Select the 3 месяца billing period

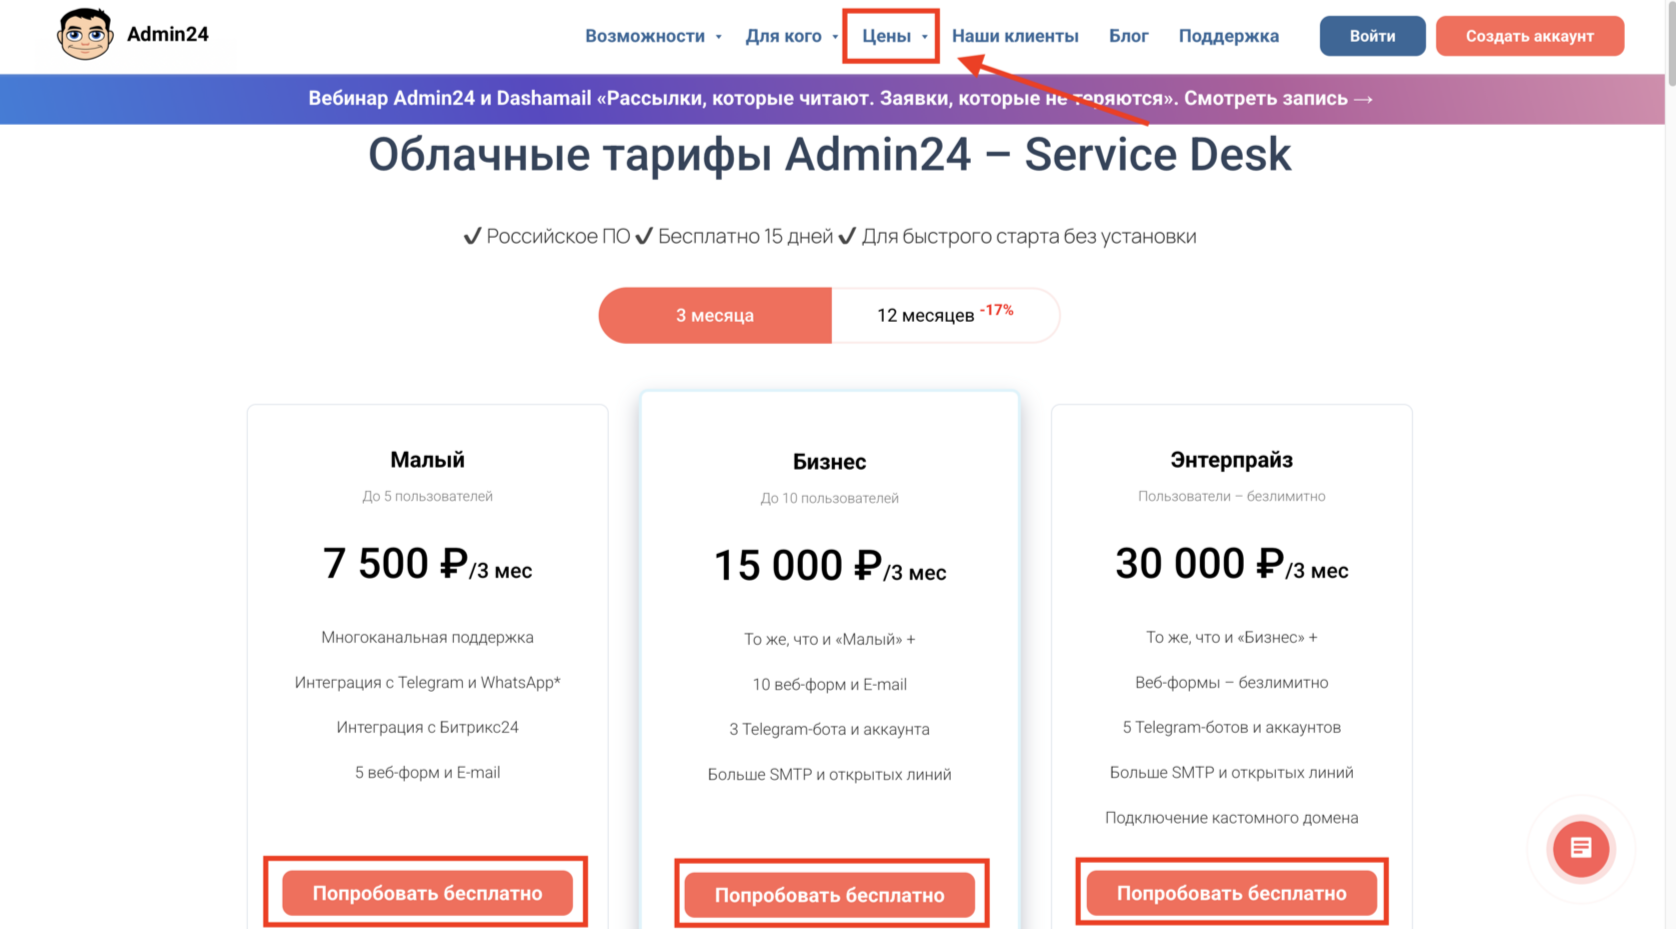715,315
